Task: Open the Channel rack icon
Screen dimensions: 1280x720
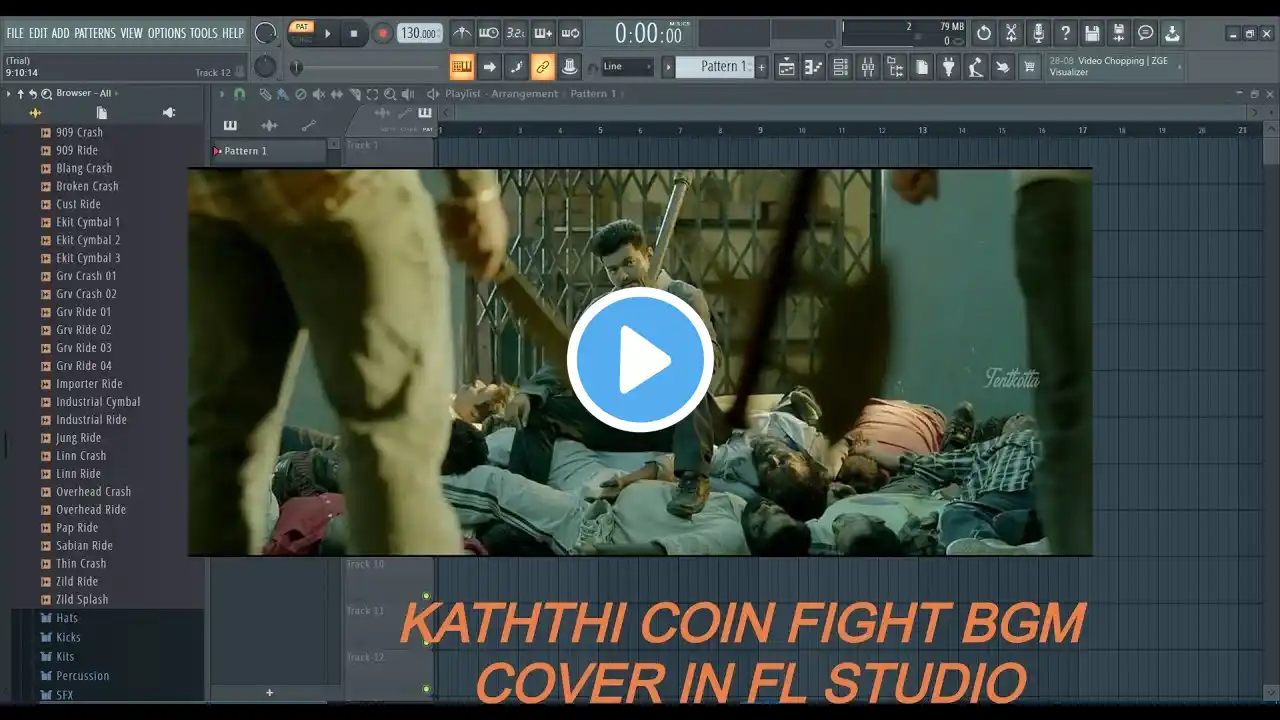Action: [x=841, y=67]
